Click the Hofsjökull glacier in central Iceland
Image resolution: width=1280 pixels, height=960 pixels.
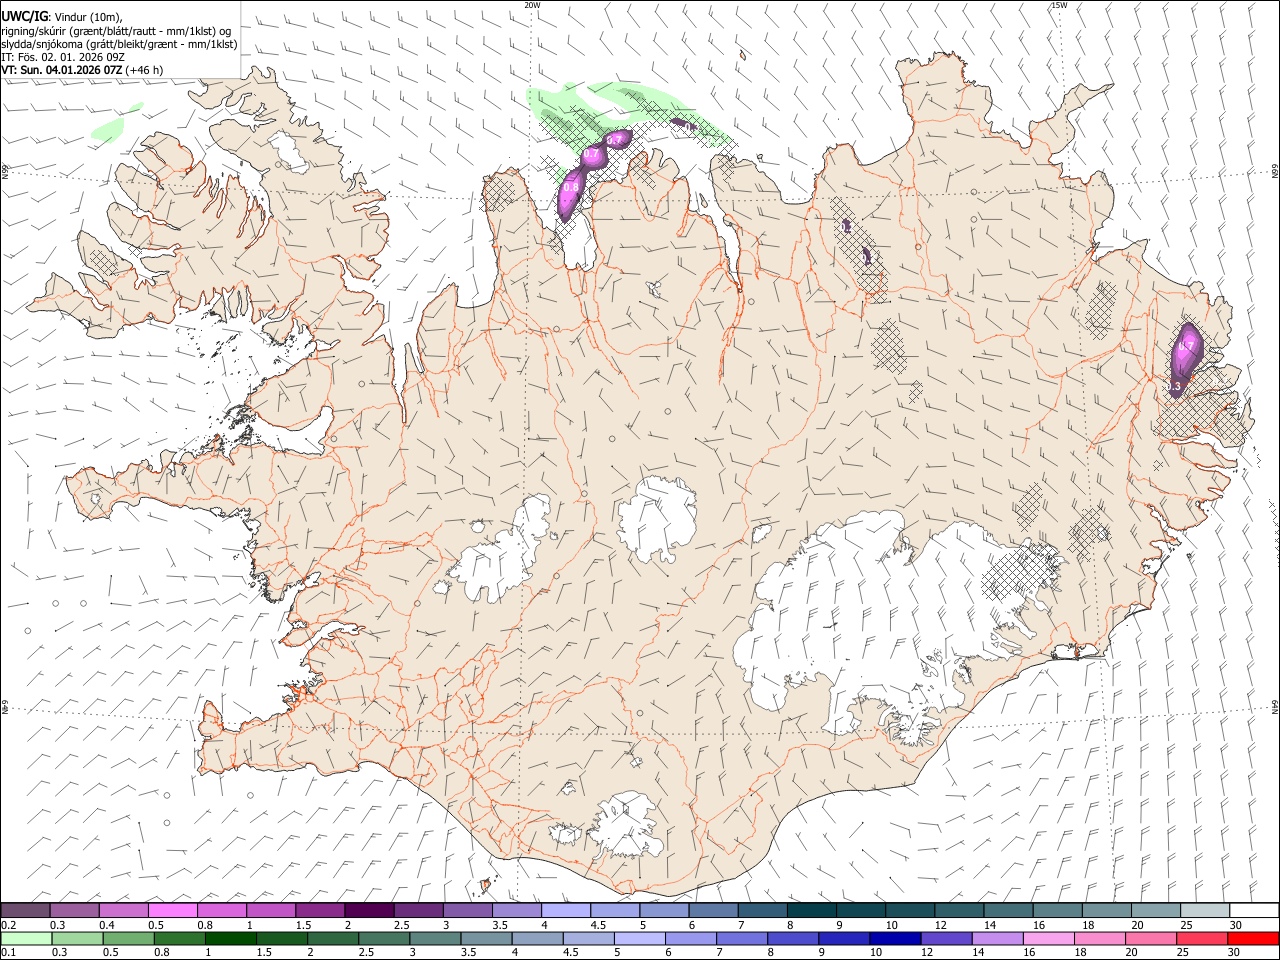657,518
